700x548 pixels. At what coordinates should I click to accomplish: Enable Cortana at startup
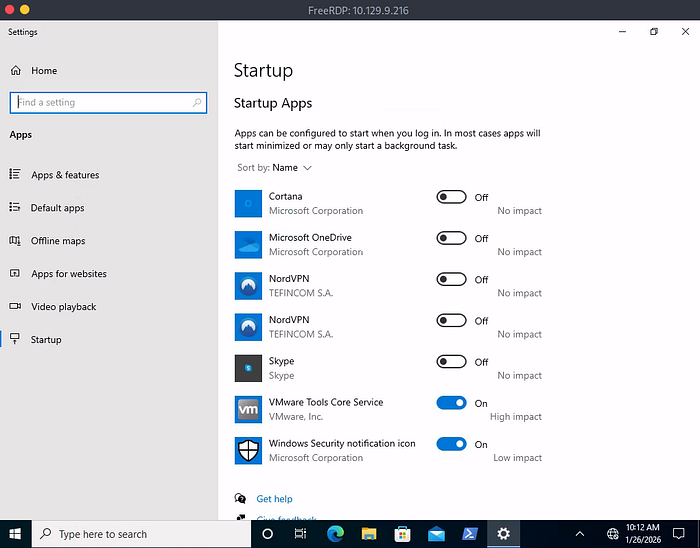tap(451, 197)
